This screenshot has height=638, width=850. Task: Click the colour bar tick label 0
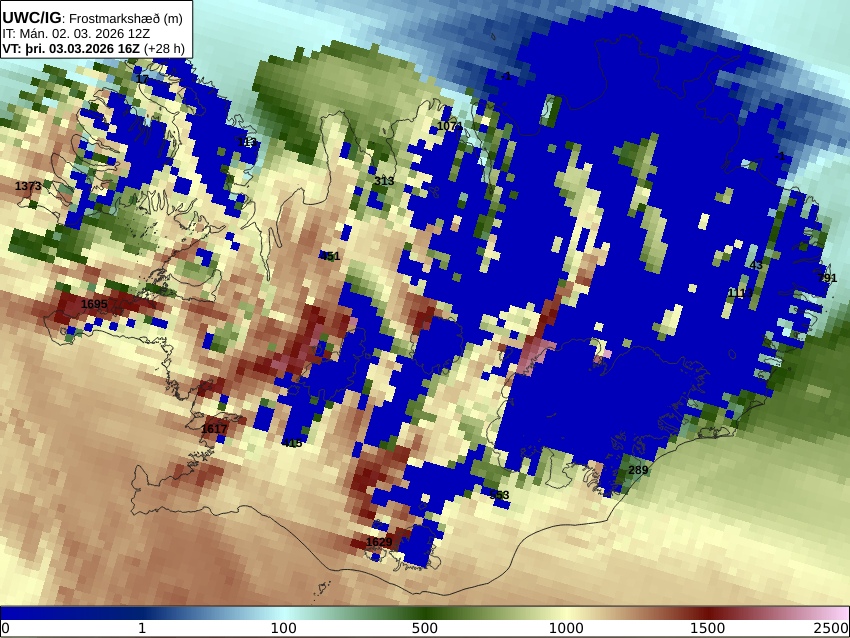[5, 628]
